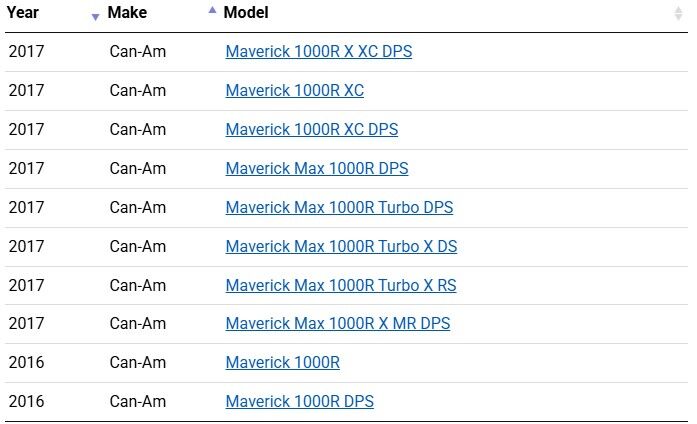The width and height of the screenshot is (697, 424).
Task: Sort table by Model column header
Action: pos(246,13)
